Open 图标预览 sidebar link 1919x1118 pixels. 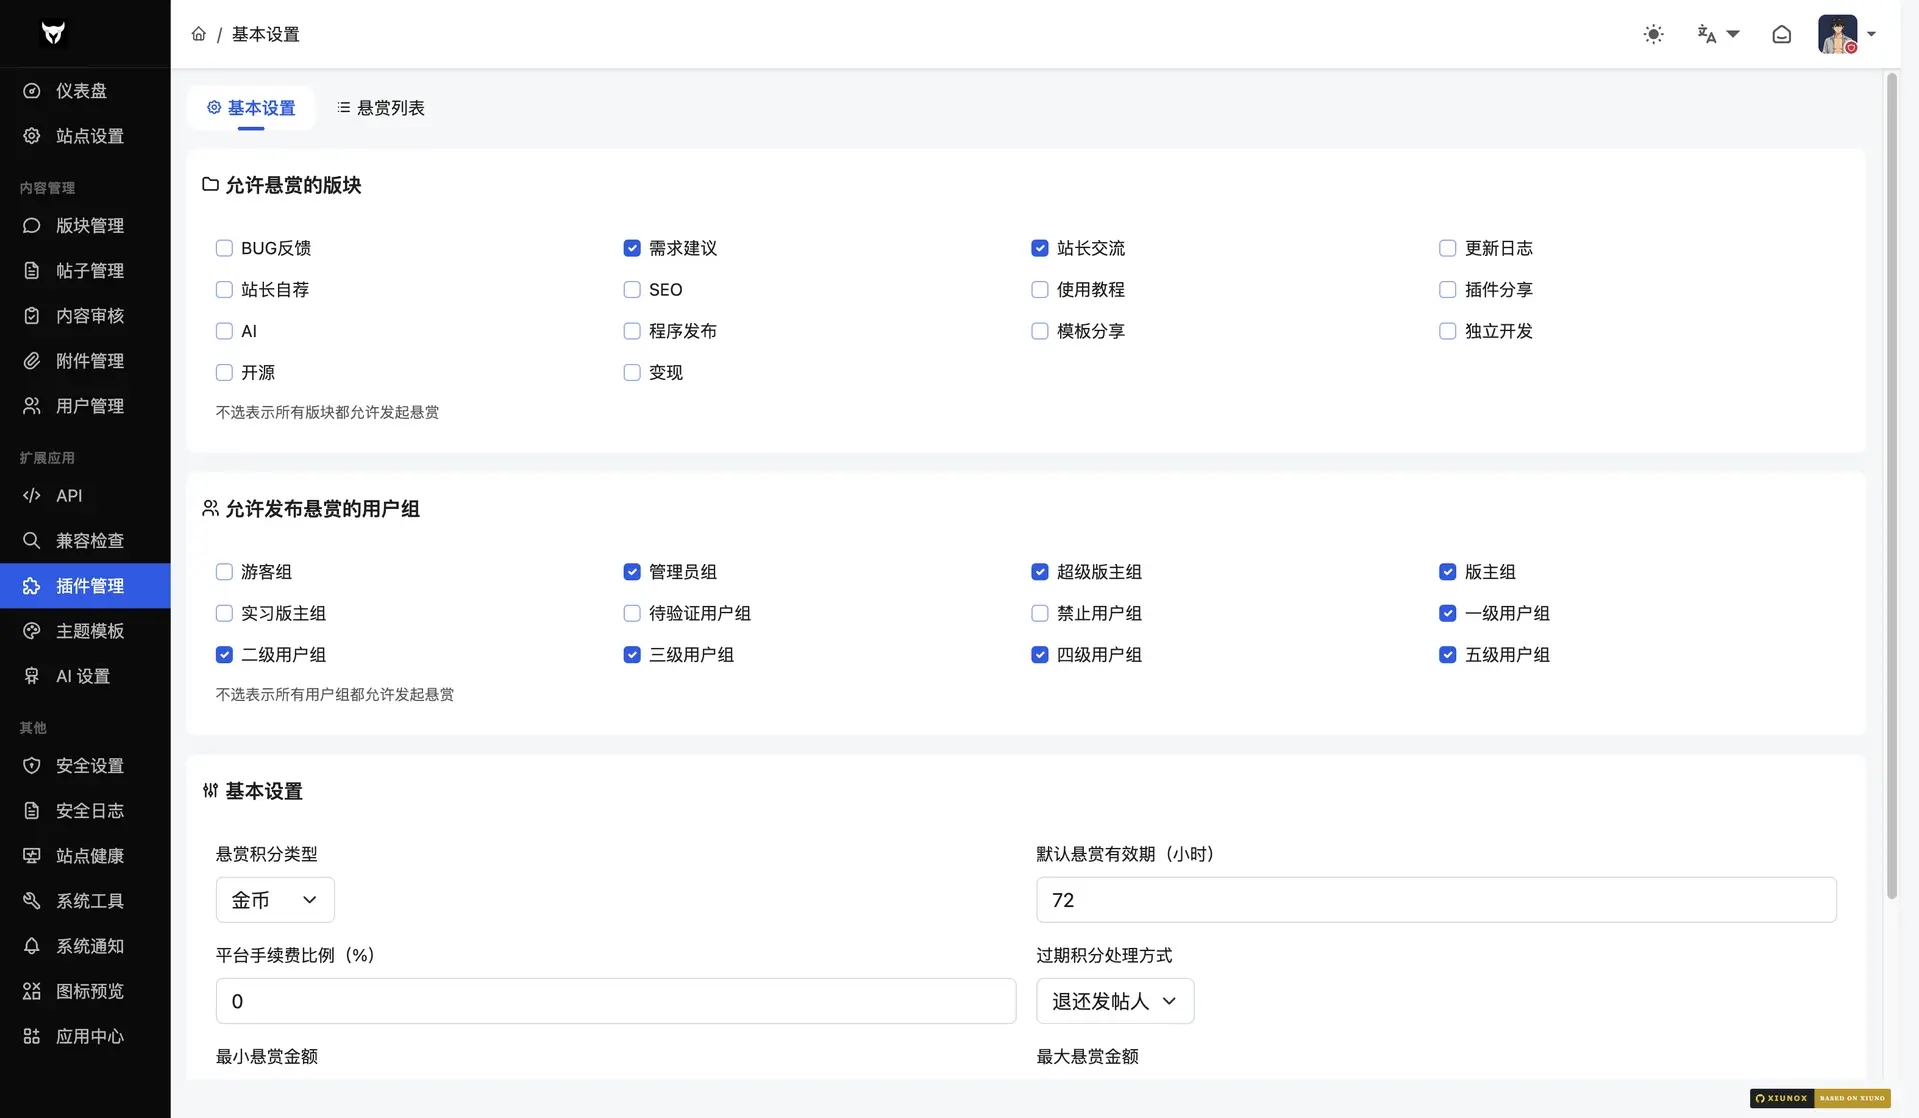85,991
